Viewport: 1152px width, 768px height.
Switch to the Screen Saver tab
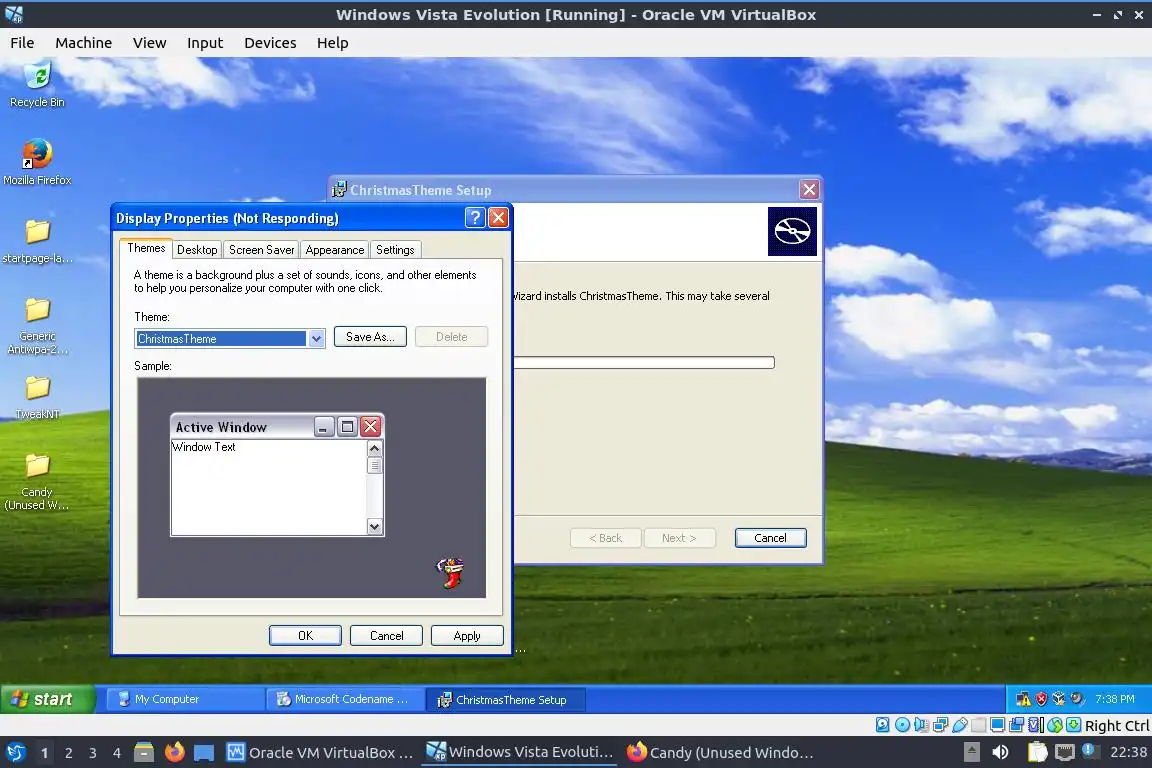(262, 250)
